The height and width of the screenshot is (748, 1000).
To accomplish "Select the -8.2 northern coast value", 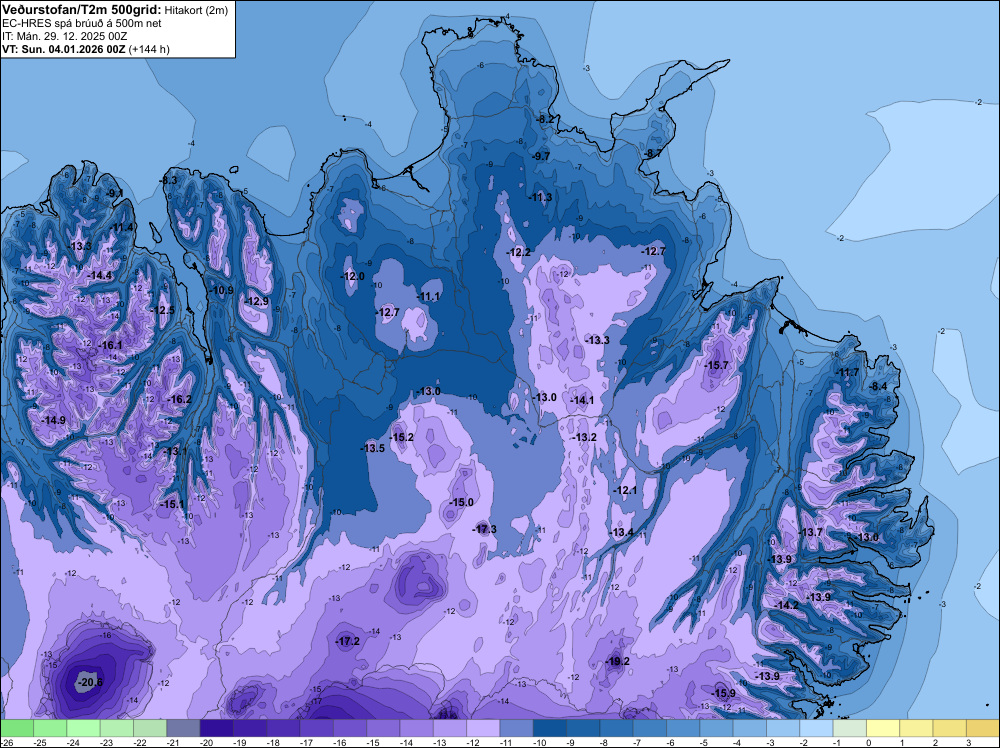I will tap(545, 120).
